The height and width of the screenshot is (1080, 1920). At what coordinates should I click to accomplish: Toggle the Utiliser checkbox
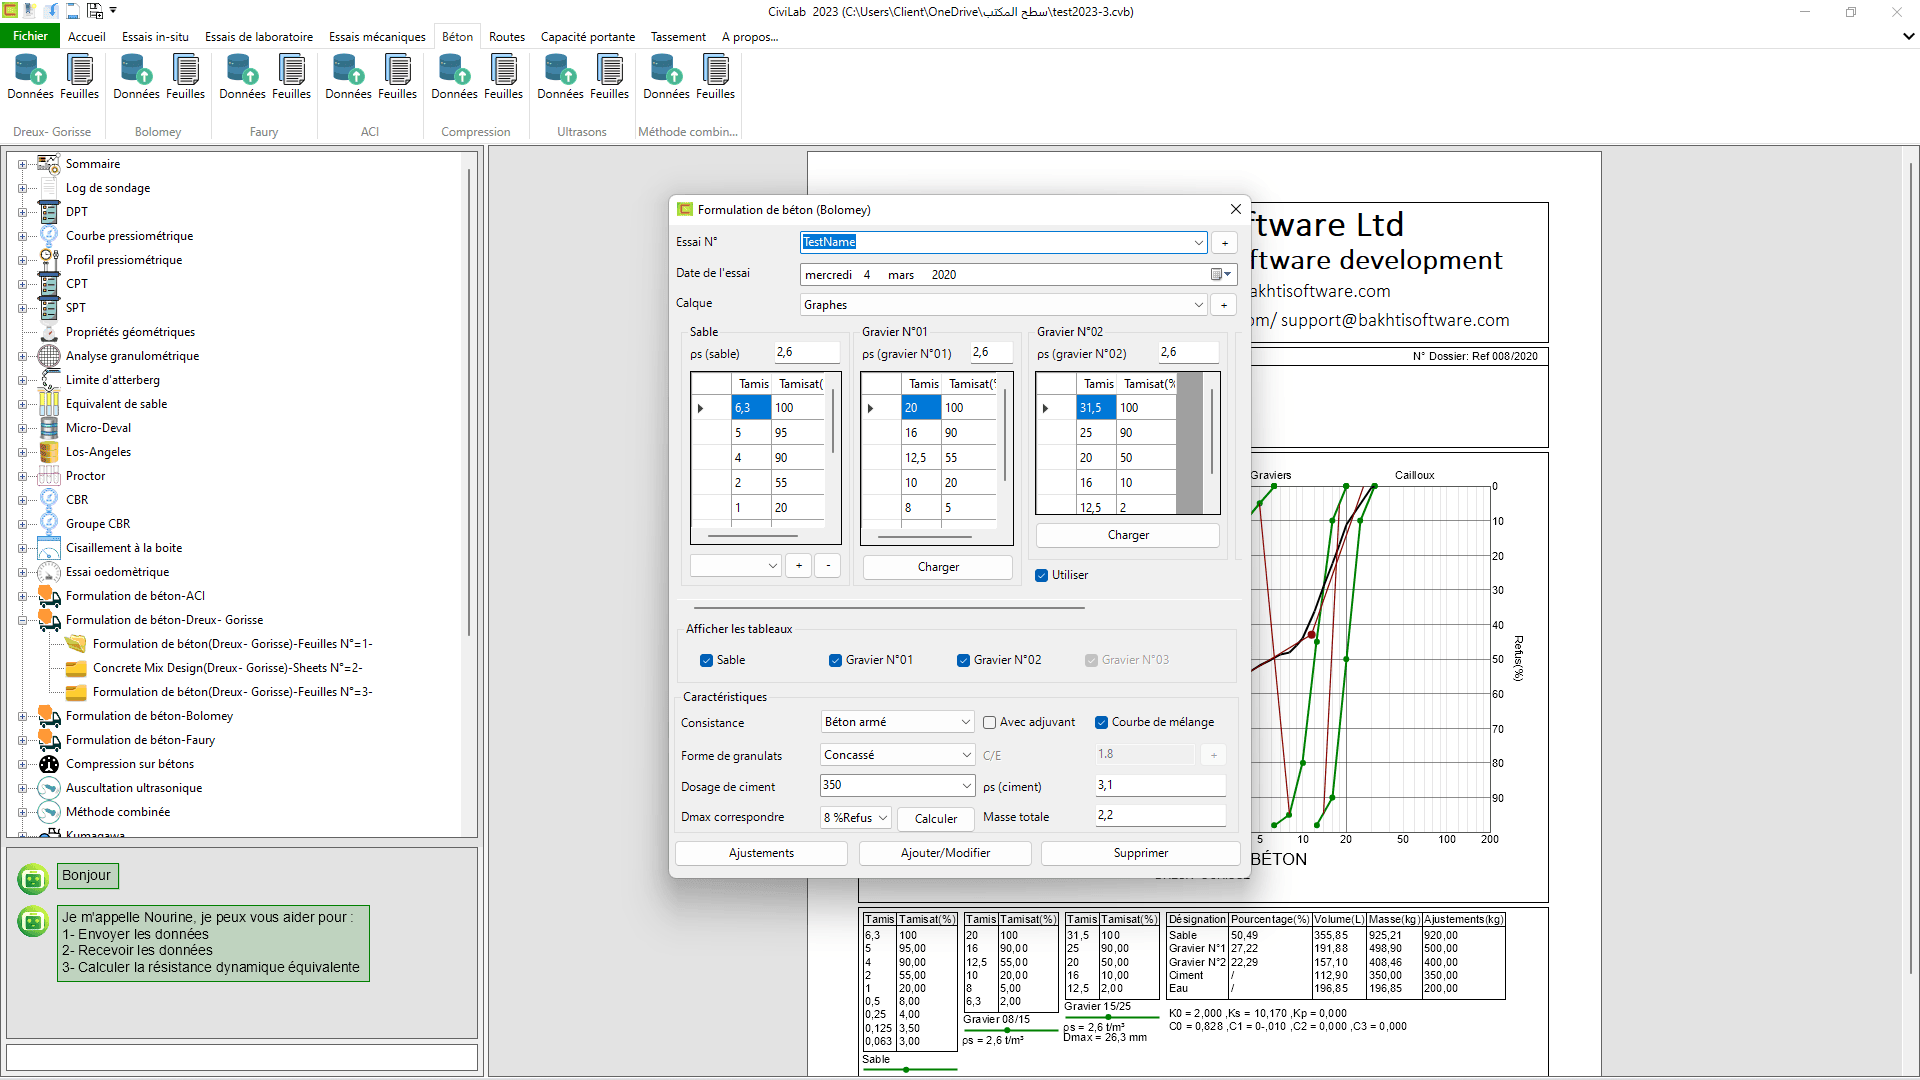coord(1042,575)
